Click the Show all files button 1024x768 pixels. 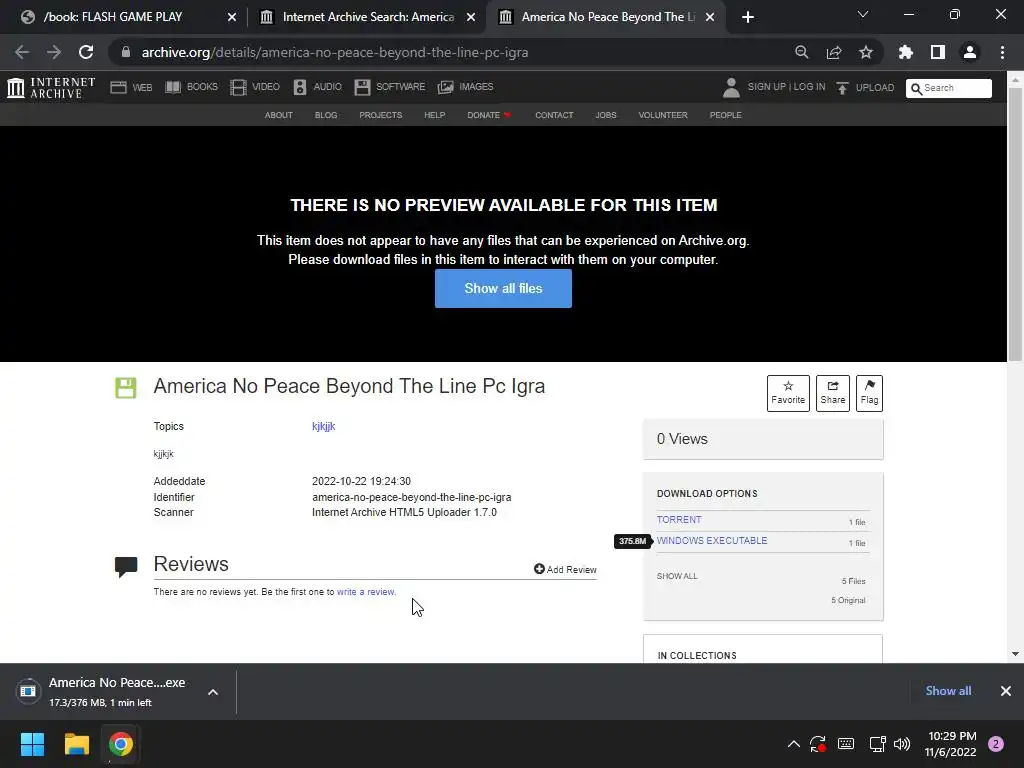tap(504, 289)
